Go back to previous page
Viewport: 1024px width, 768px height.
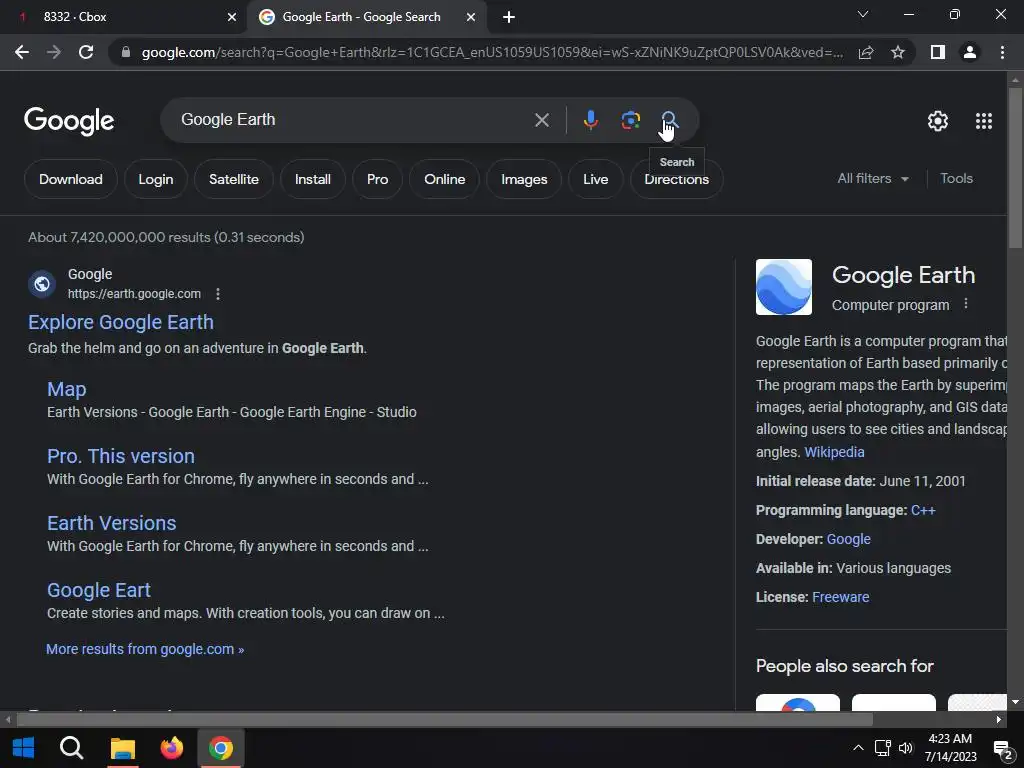pos(22,52)
